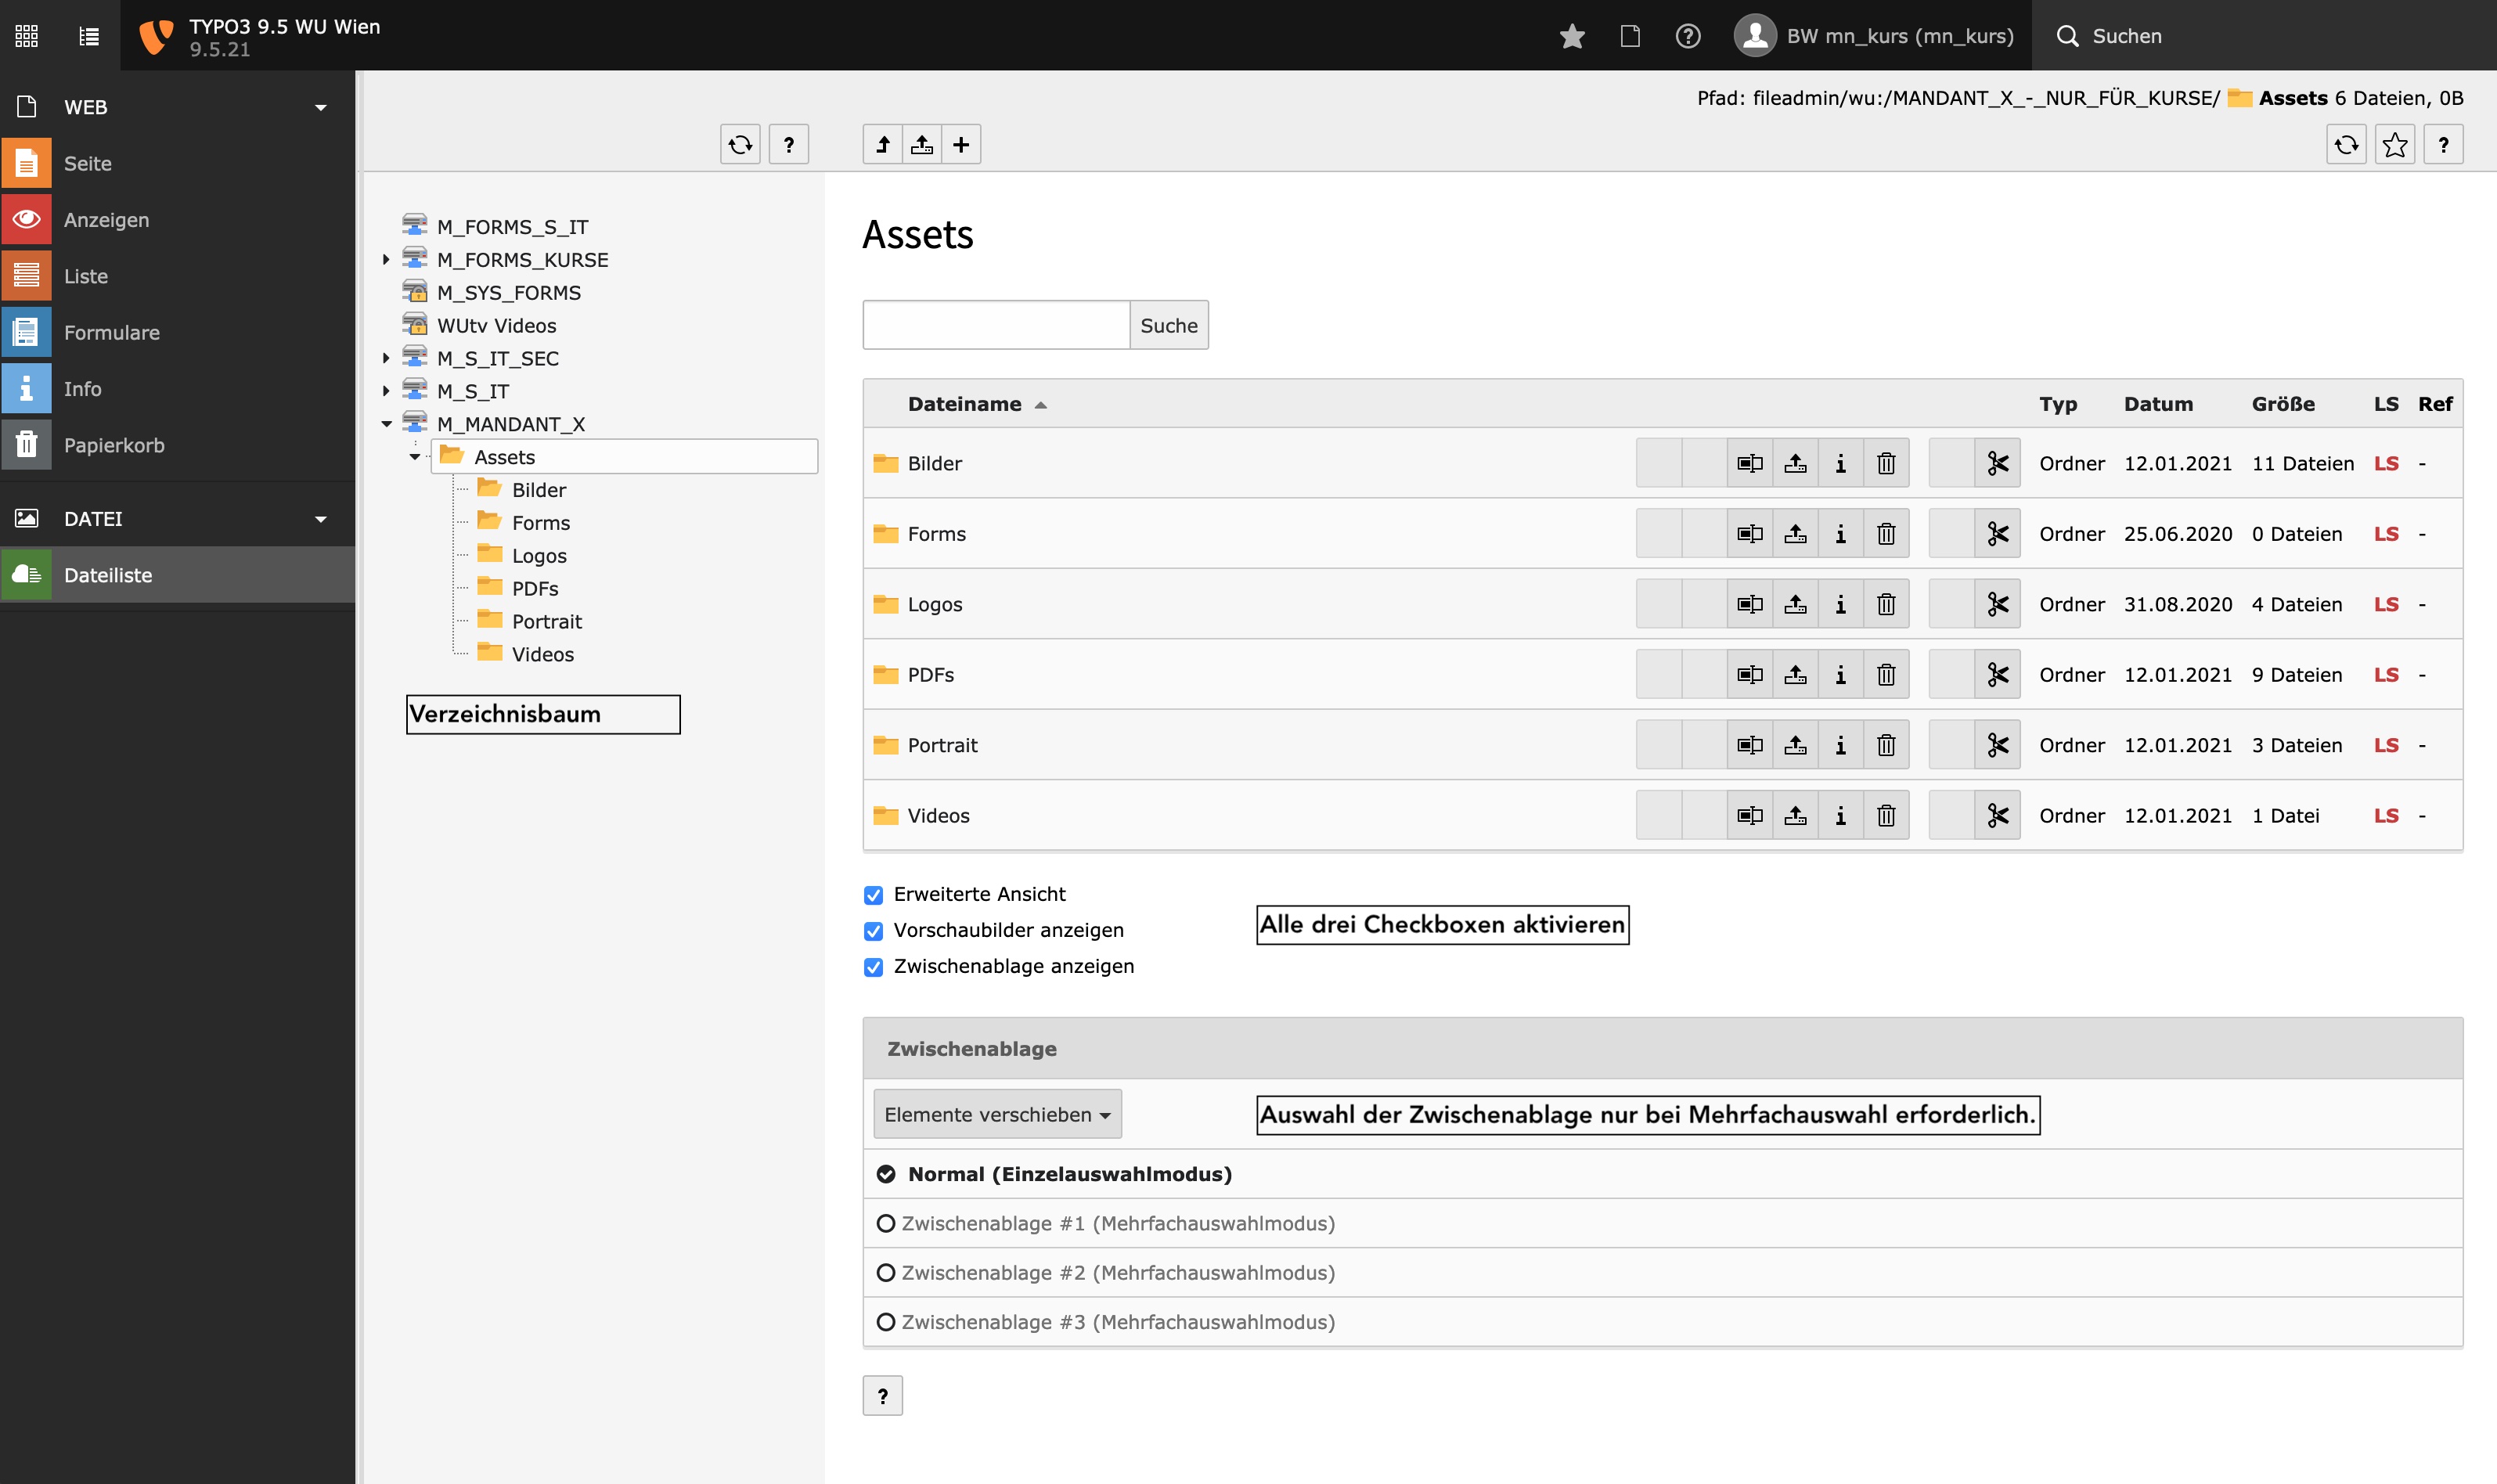
Task: Select M_SYS_FORMS storage in tree
Action: (x=508, y=292)
